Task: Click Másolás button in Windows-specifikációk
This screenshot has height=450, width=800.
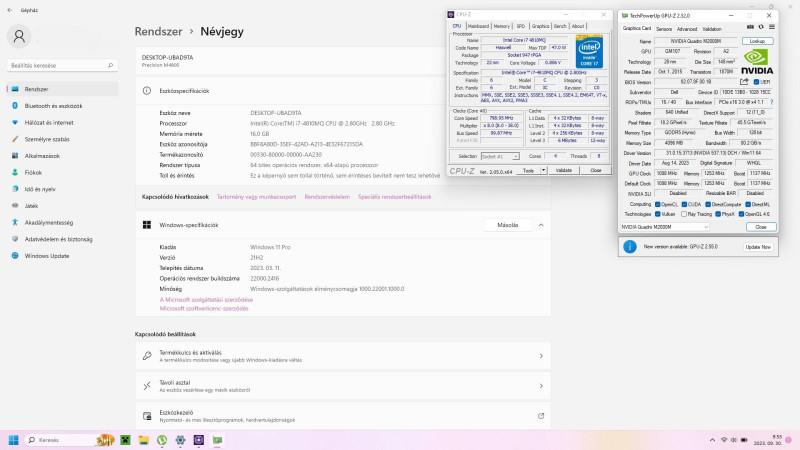Action: pyautogui.click(x=508, y=225)
